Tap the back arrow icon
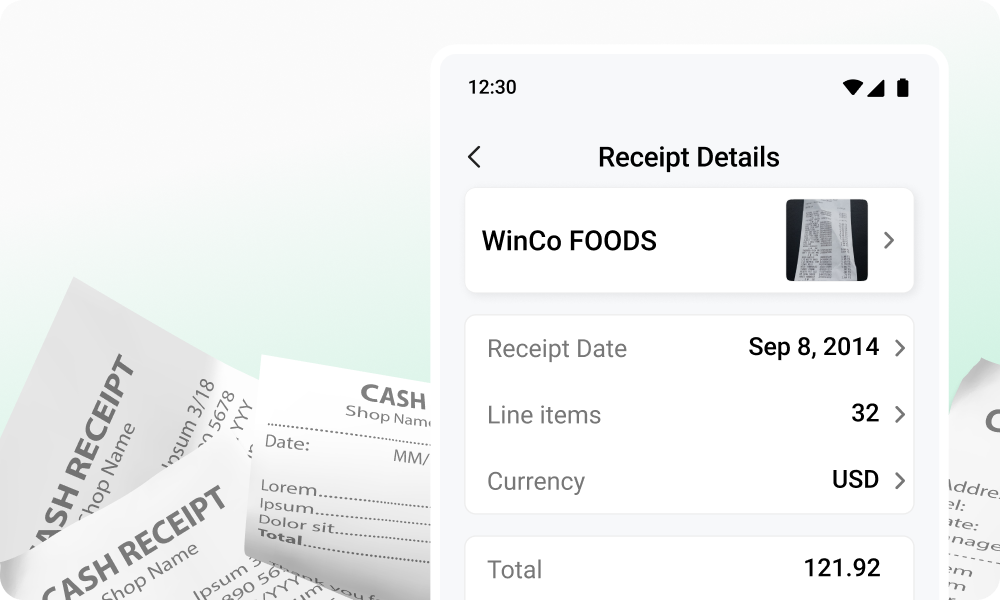This screenshot has height=600, width=1000. coord(474,157)
